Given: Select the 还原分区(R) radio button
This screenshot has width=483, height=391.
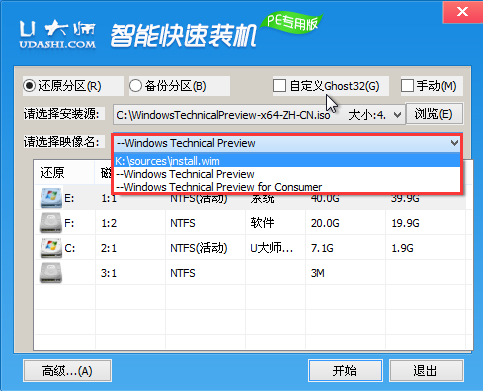Looking at the screenshot, I should tap(30, 86).
